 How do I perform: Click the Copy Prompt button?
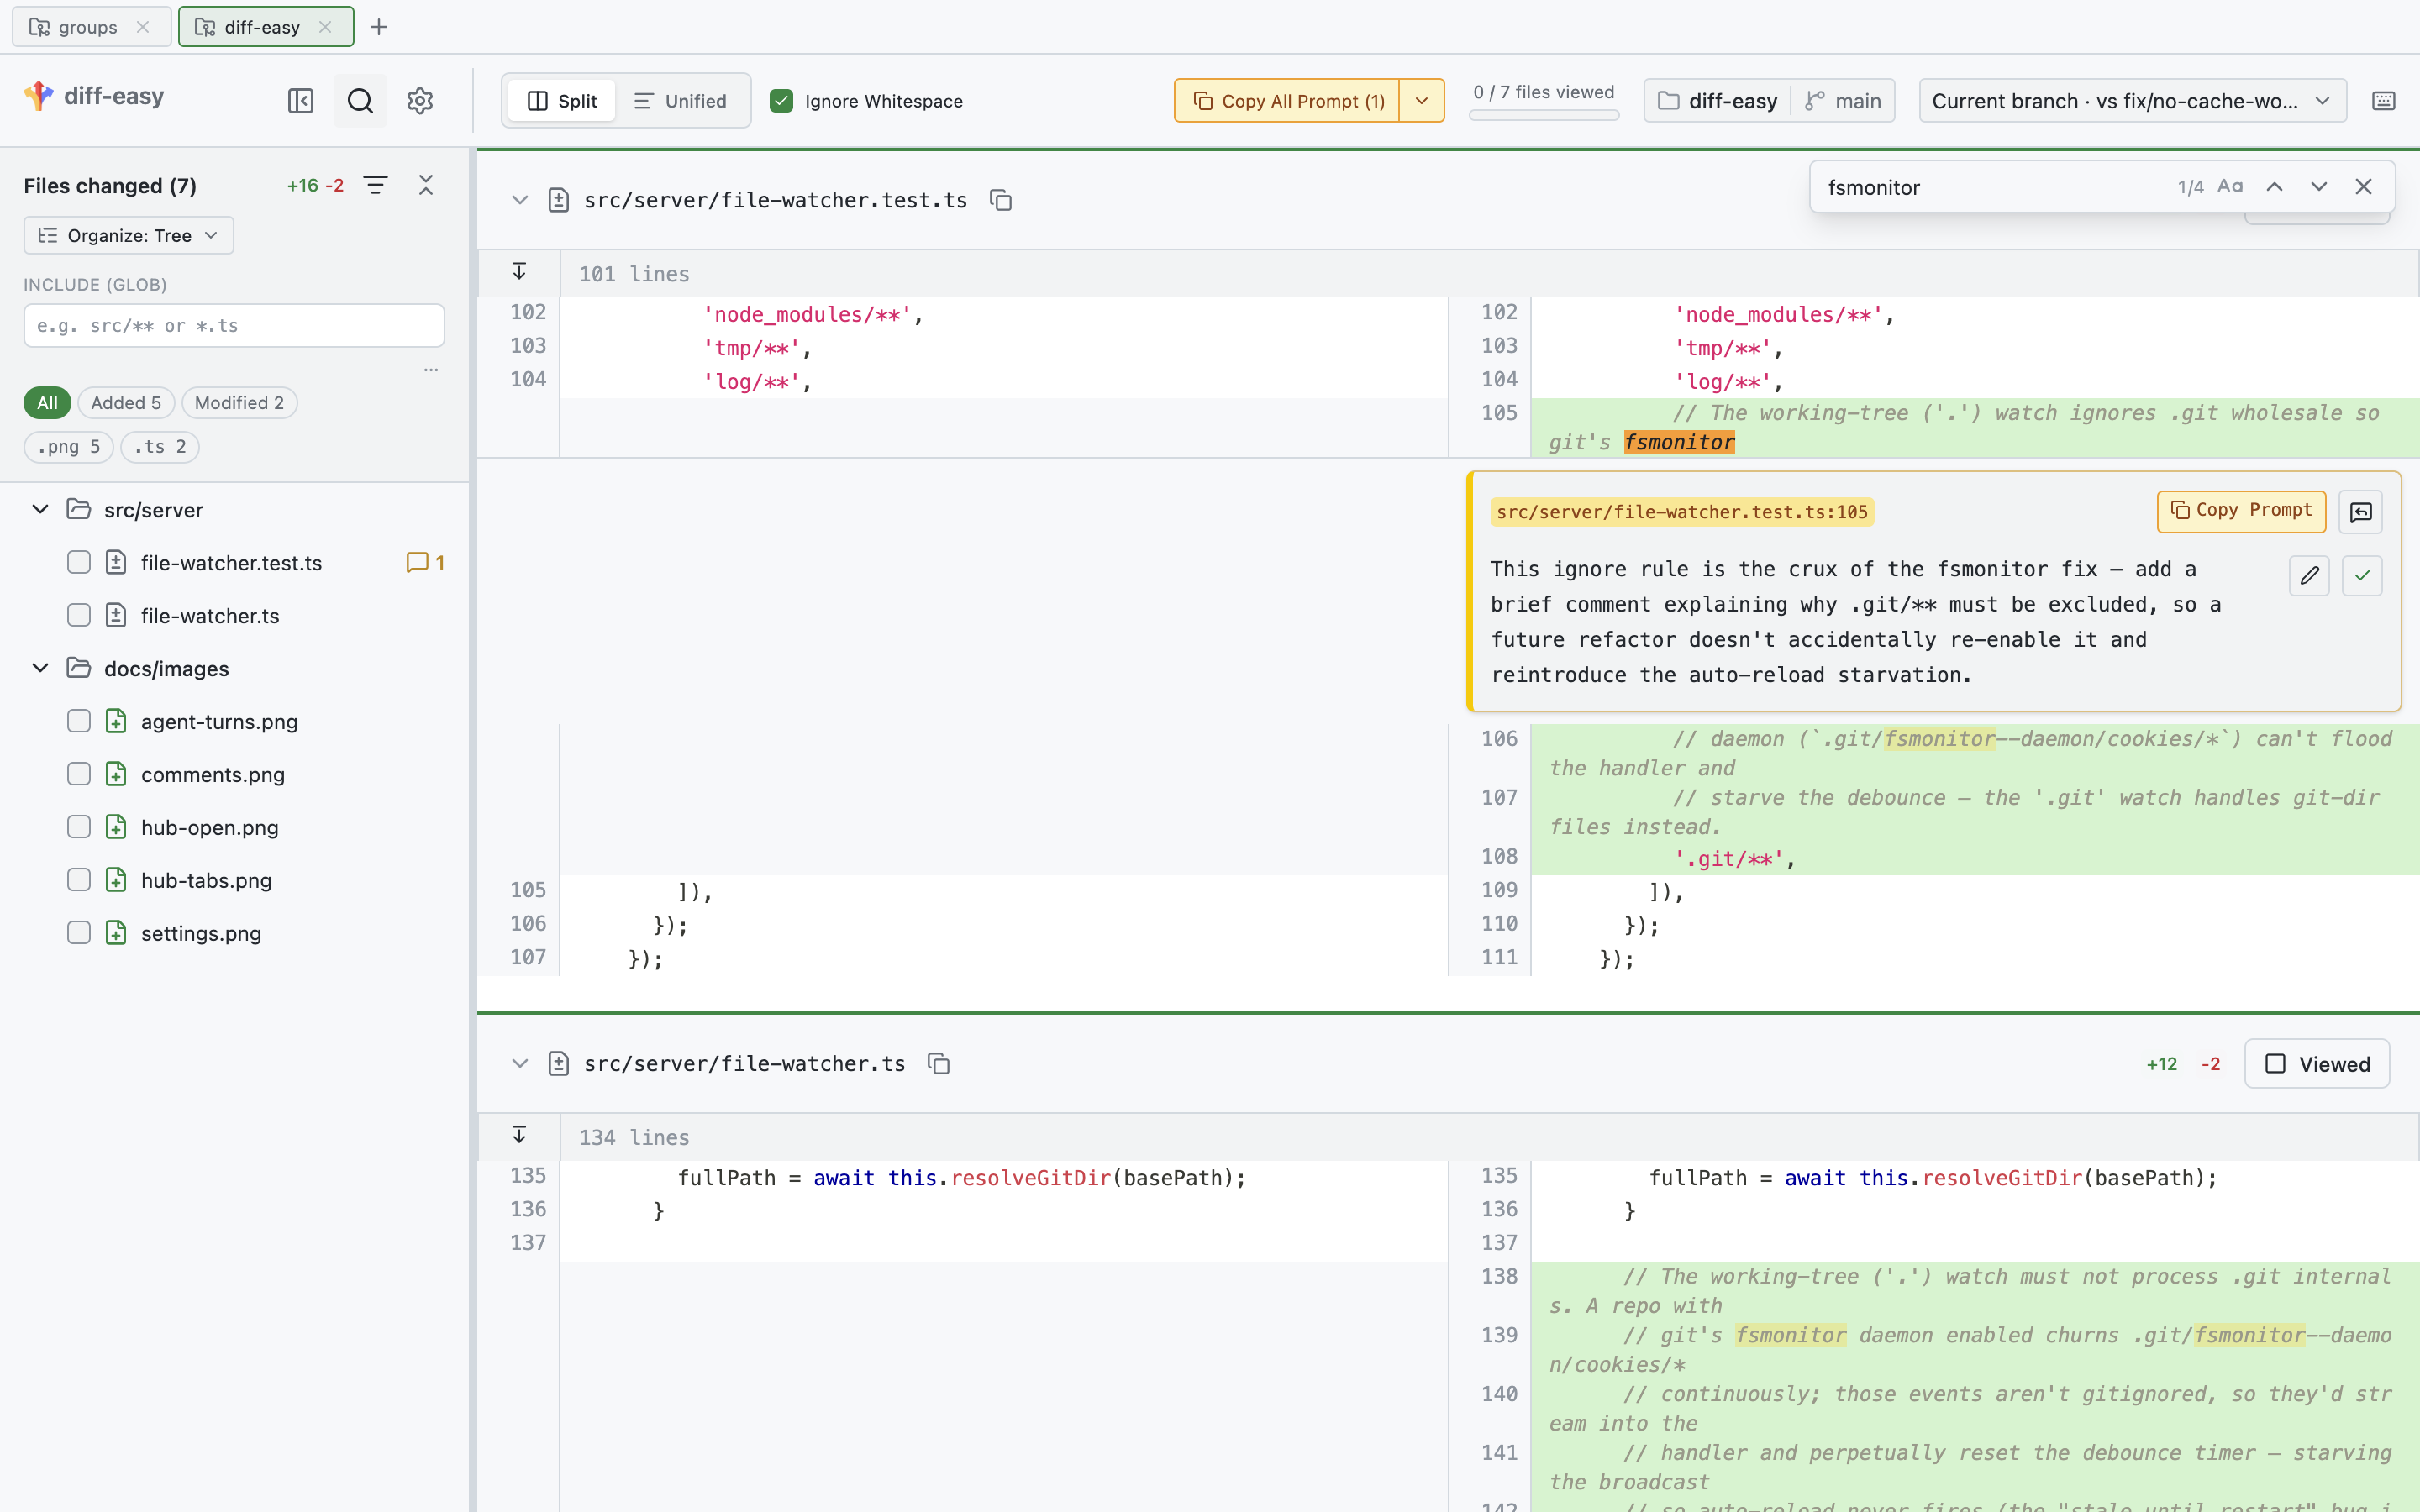coord(2241,511)
